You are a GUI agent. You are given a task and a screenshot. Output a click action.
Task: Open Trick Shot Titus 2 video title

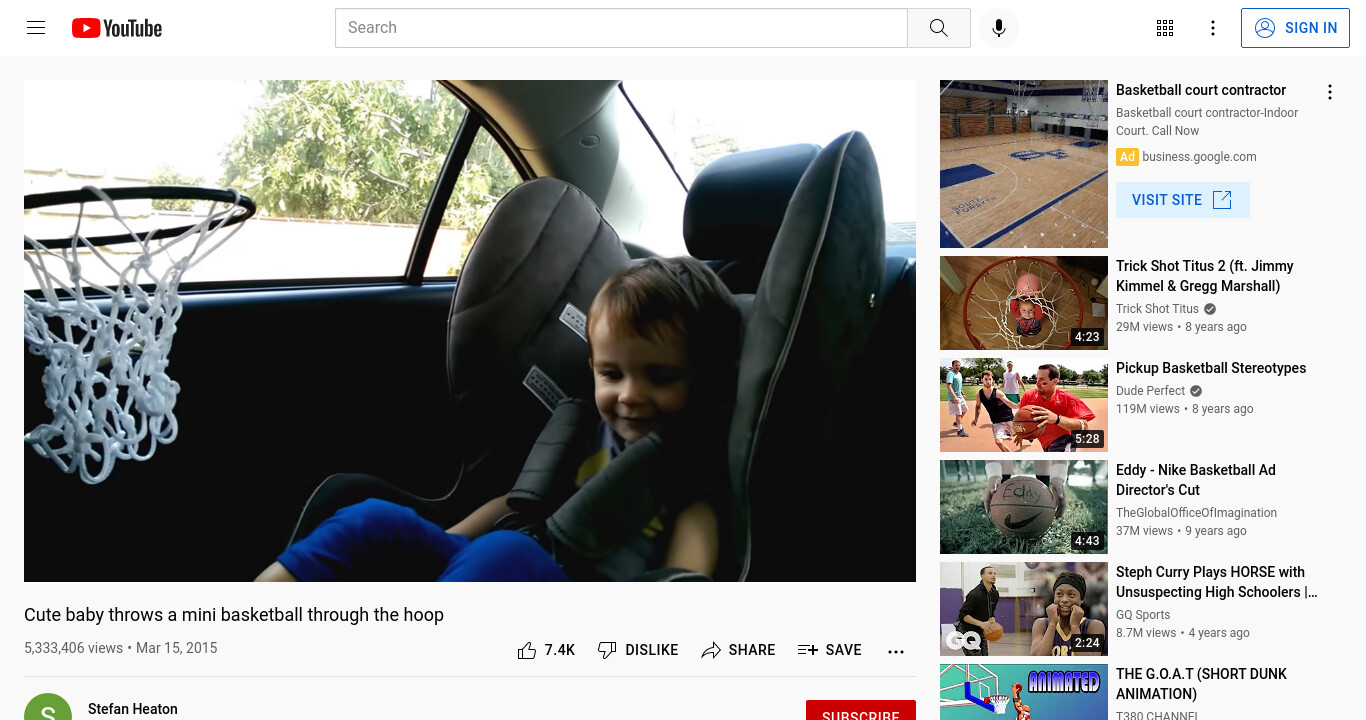[1205, 276]
